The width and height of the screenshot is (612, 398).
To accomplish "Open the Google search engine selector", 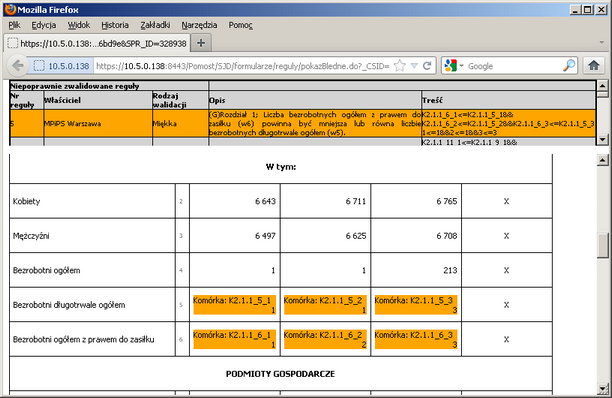I will [x=454, y=66].
